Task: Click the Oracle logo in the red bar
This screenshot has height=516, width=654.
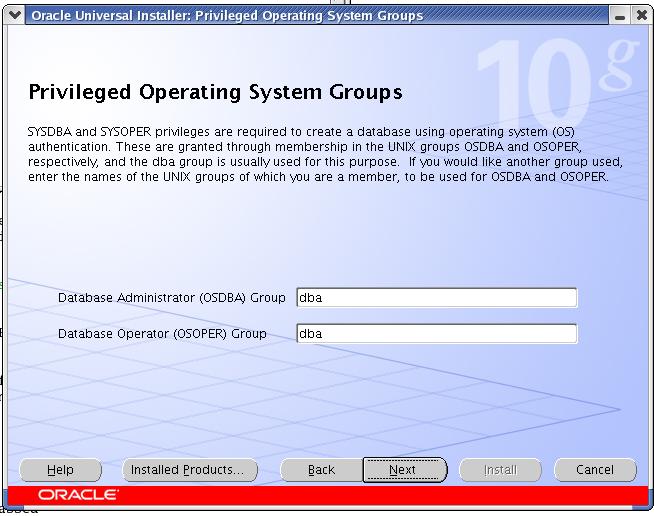Action: [x=78, y=495]
